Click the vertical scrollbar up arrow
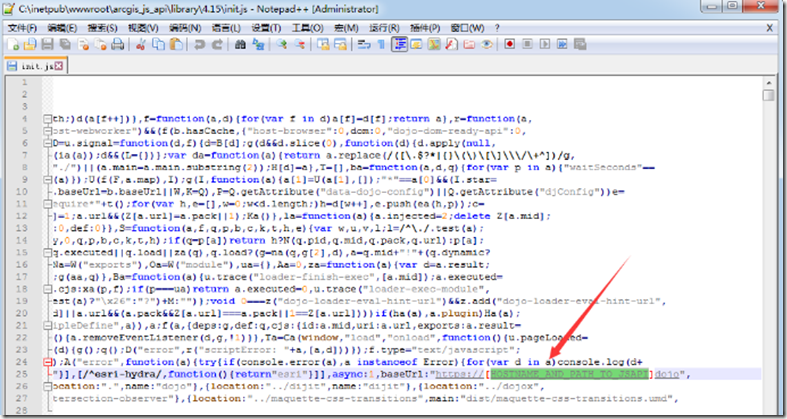This screenshot has width=787, height=419. pos(768,82)
